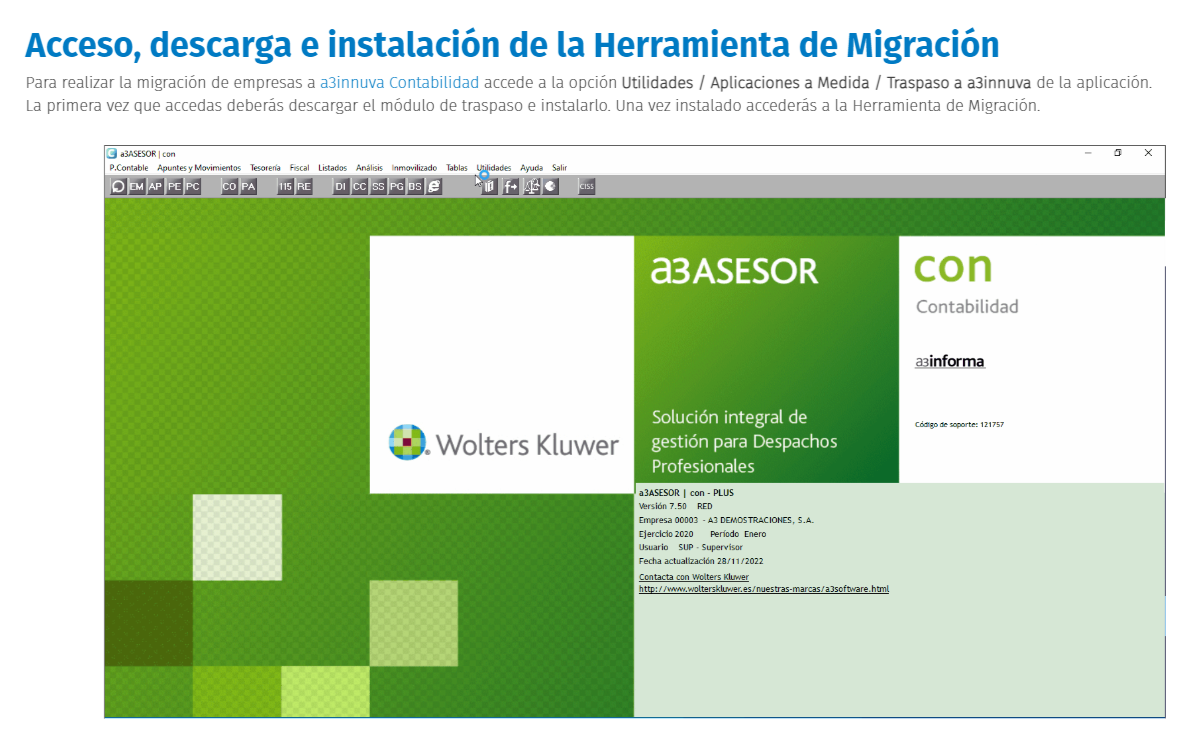The height and width of the screenshot is (746, 1202).
Task: Open the Listados menu
Action: [332, 168]
